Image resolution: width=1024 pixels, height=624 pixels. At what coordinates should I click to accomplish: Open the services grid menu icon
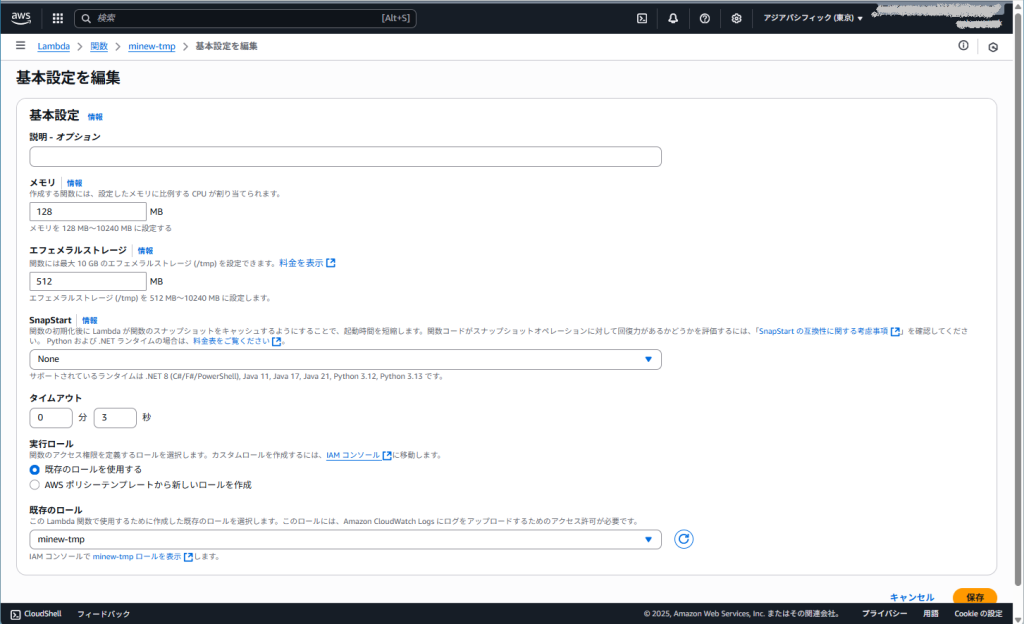[57, 18]
